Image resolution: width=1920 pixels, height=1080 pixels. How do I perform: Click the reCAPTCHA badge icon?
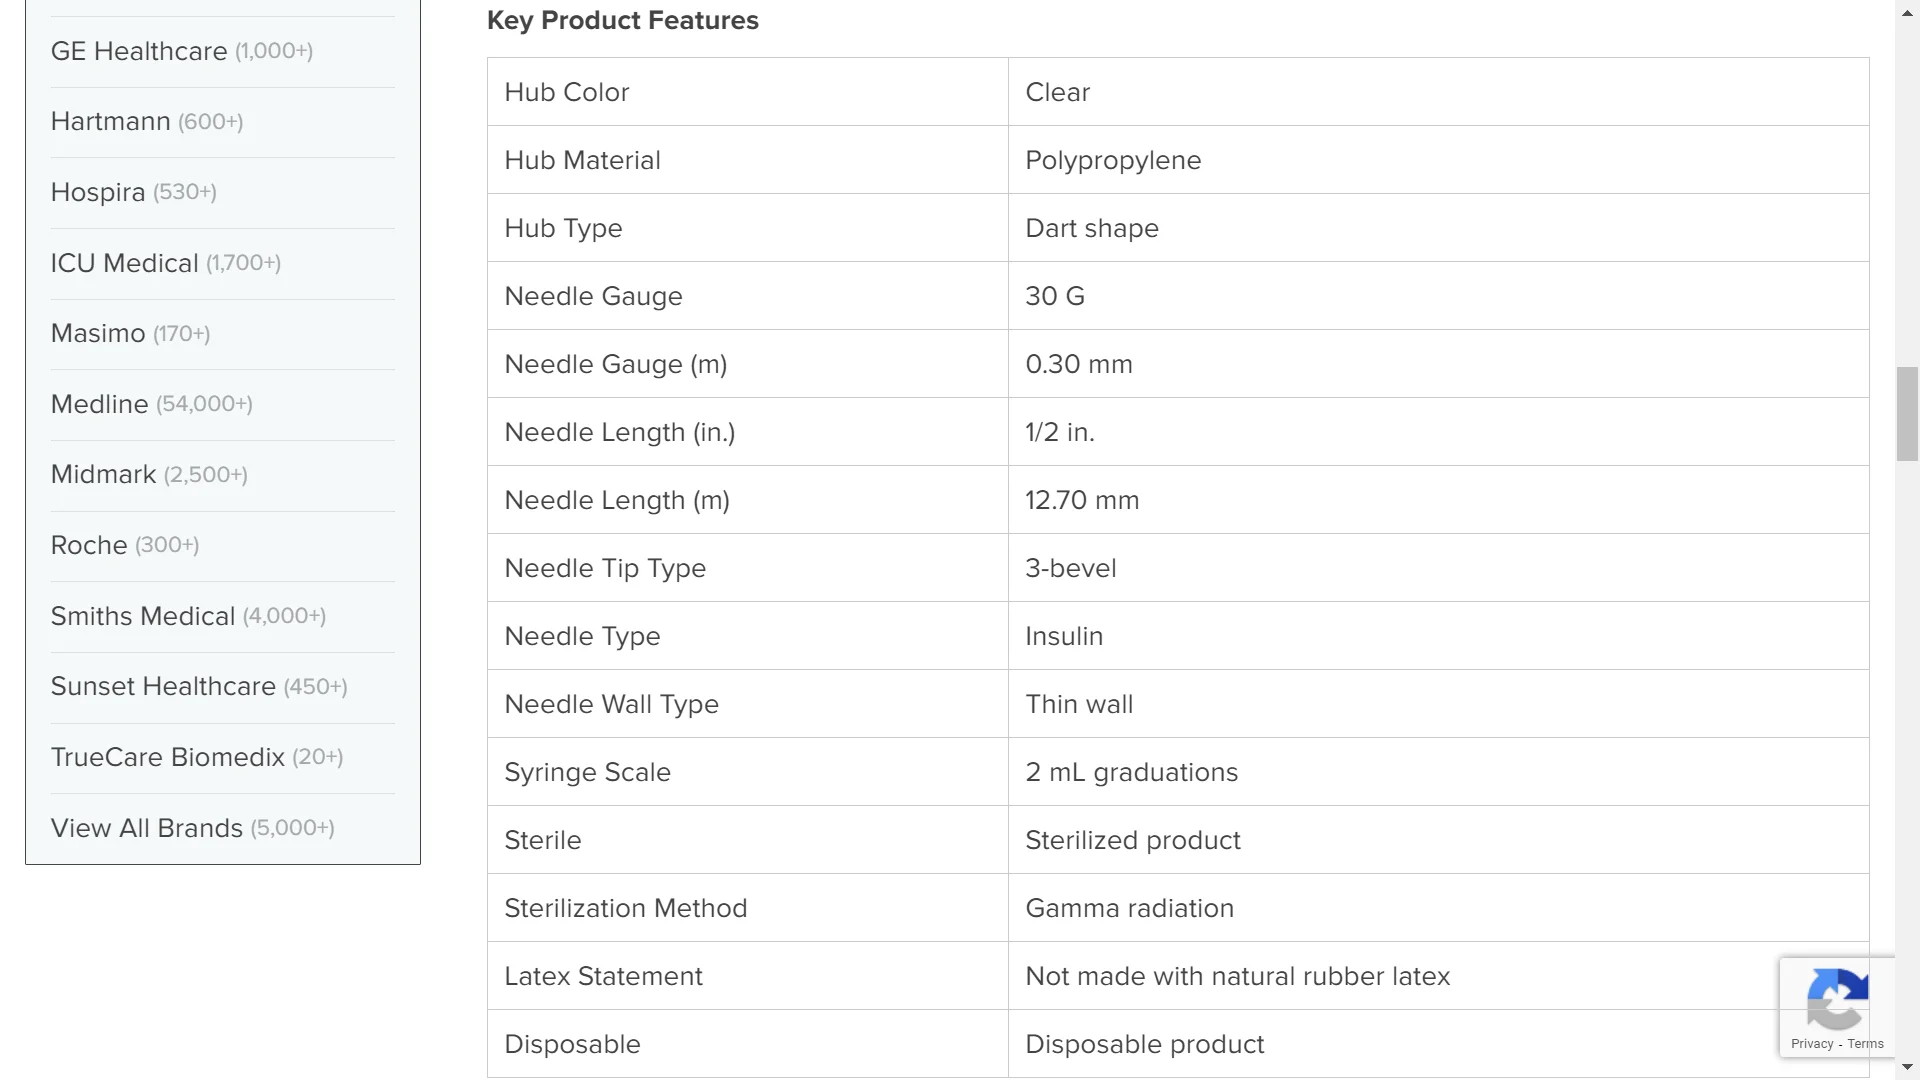pos(1837,998)
